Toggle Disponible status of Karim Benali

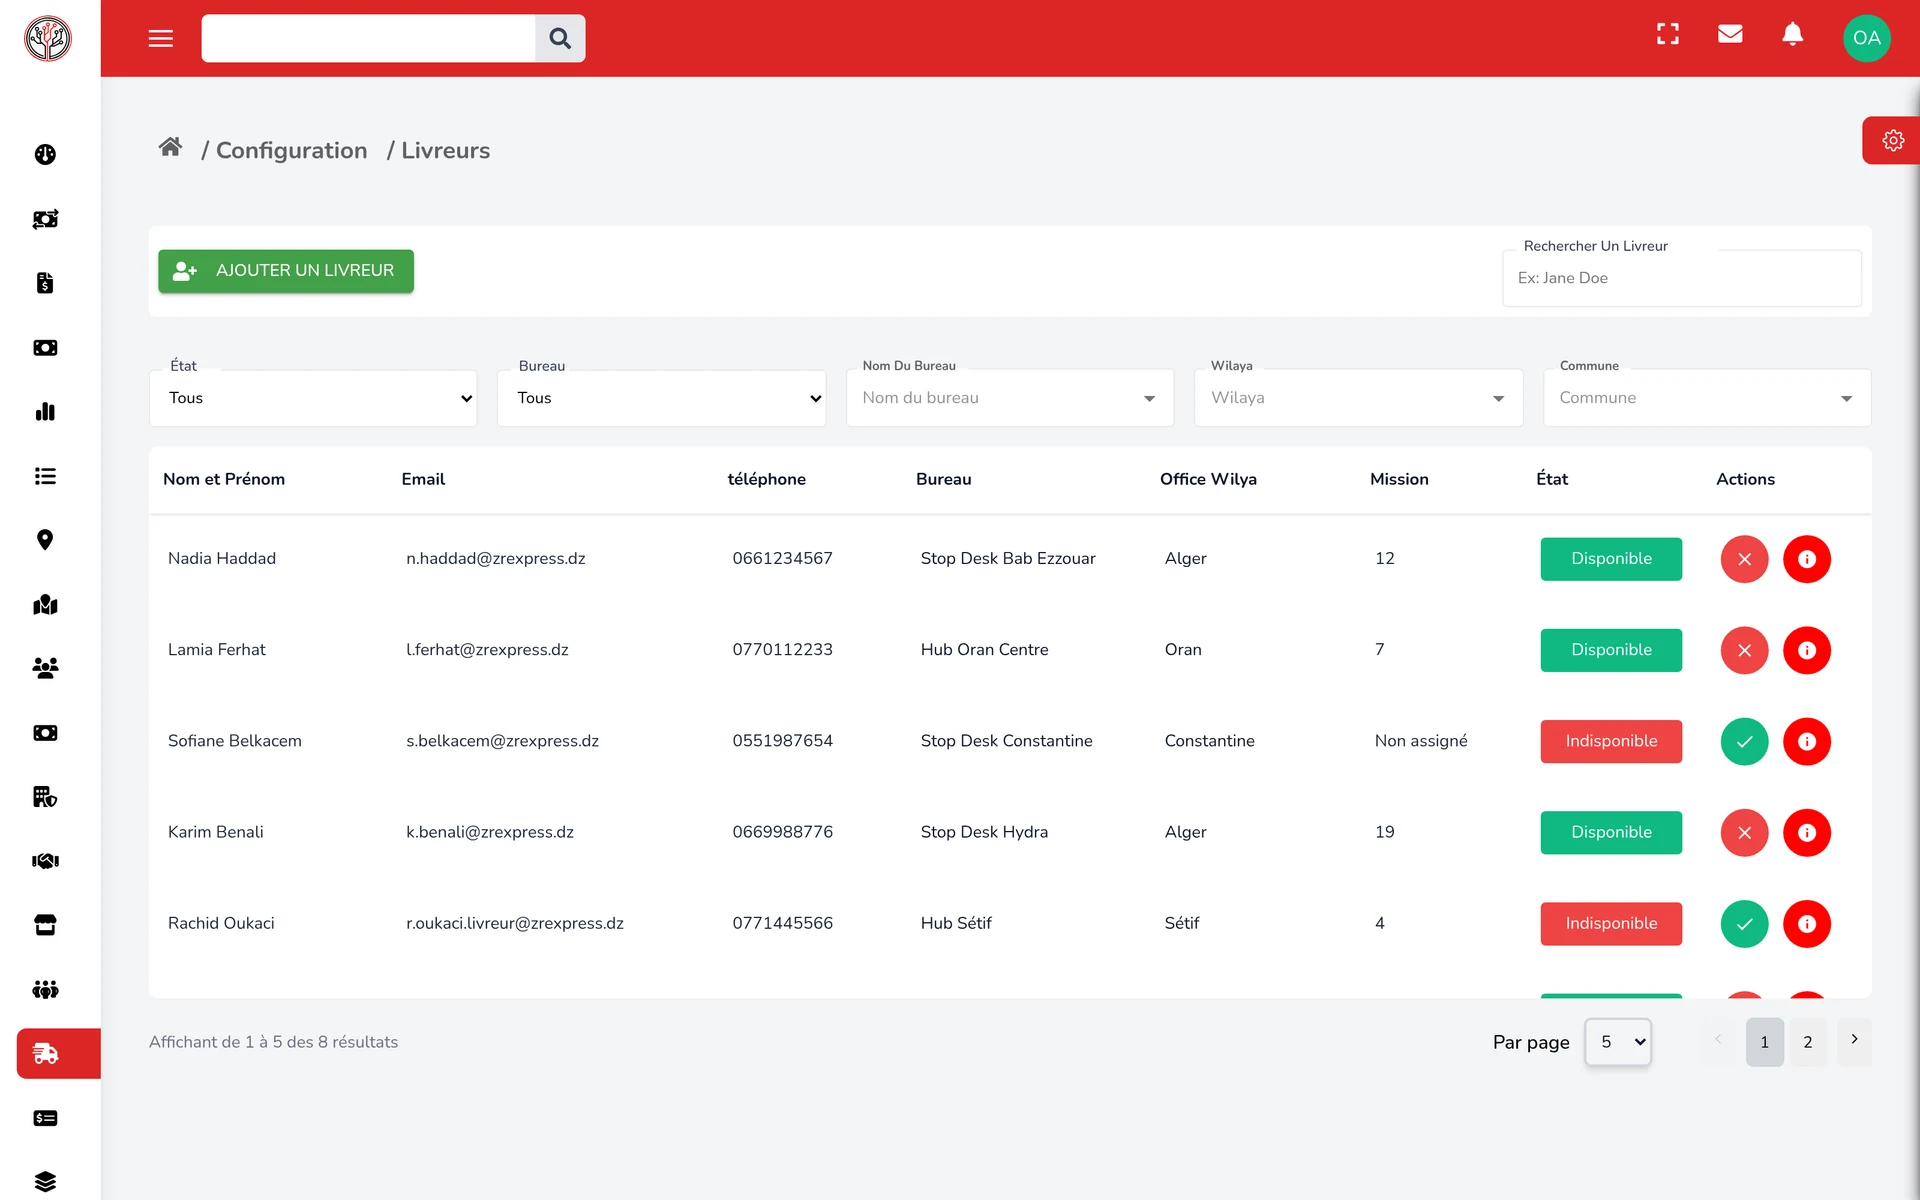point(1611,832)
